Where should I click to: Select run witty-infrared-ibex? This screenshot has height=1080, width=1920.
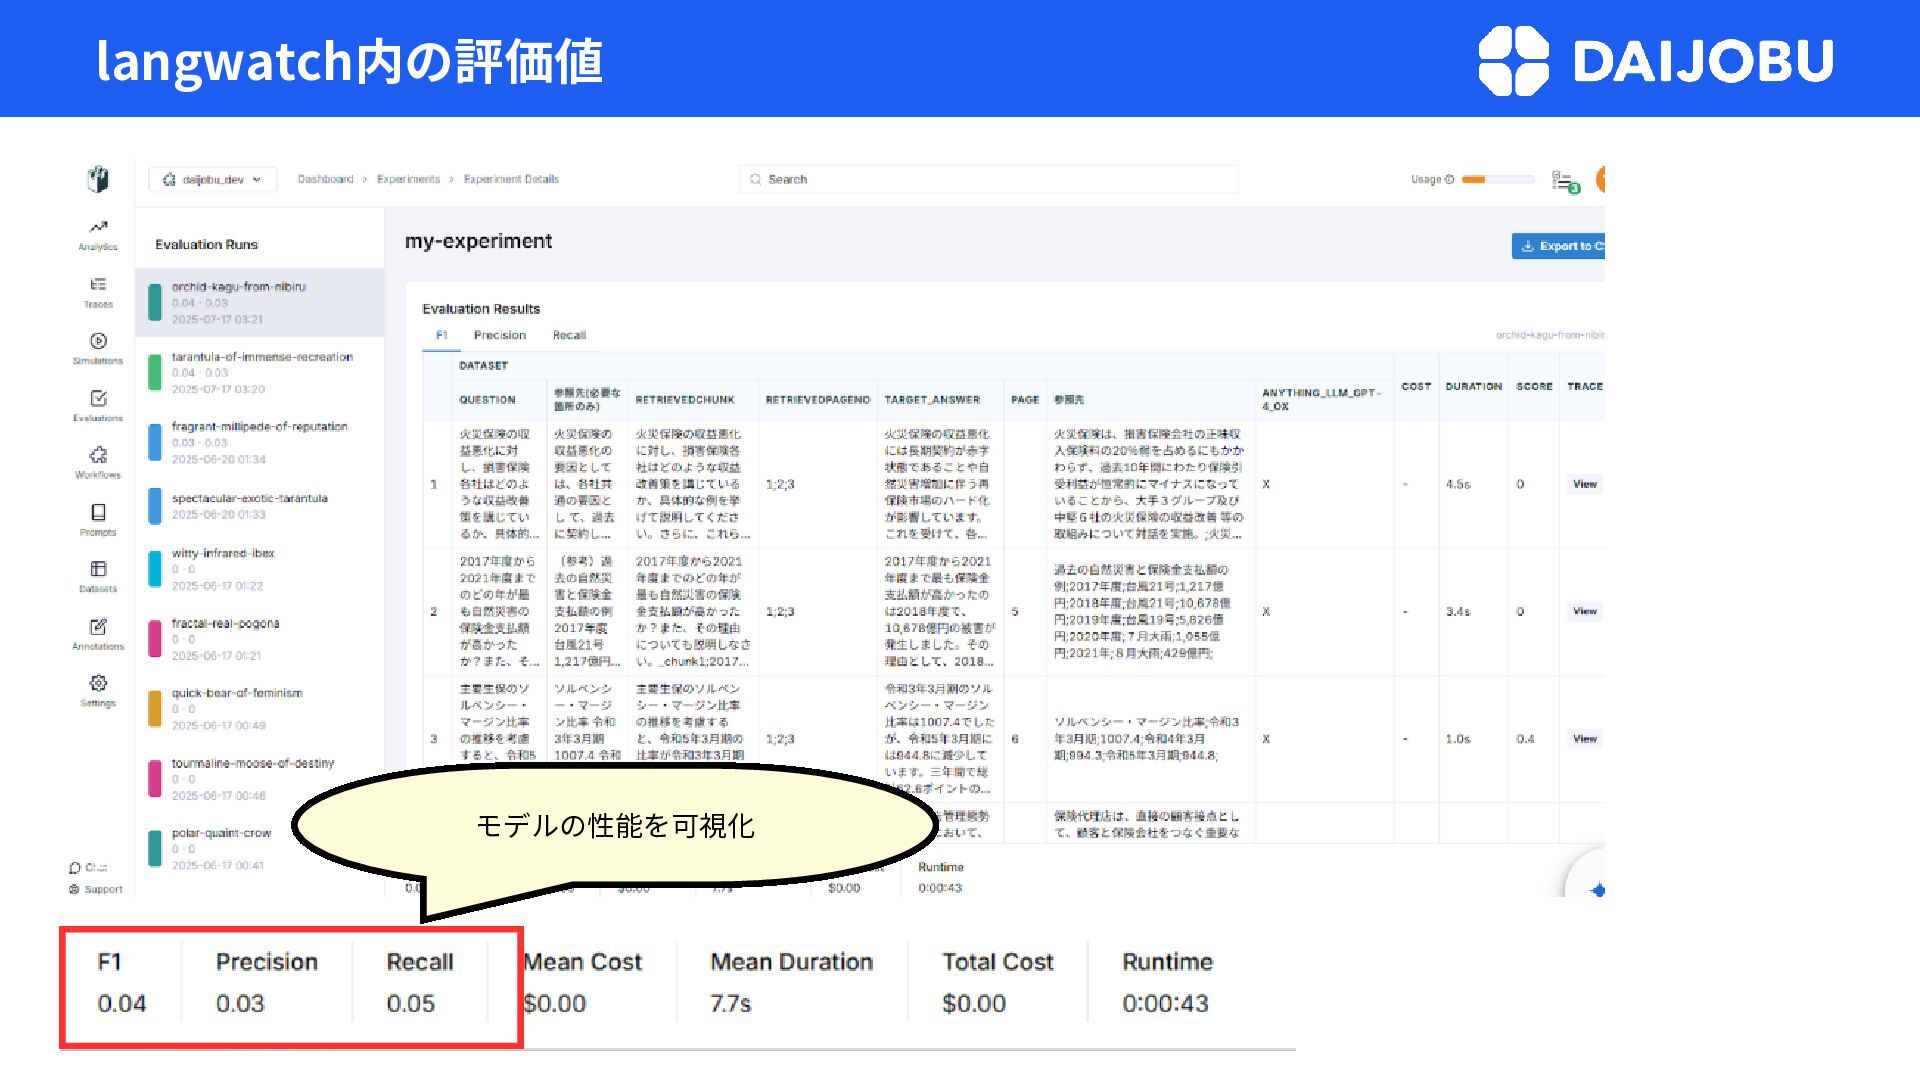260,569
